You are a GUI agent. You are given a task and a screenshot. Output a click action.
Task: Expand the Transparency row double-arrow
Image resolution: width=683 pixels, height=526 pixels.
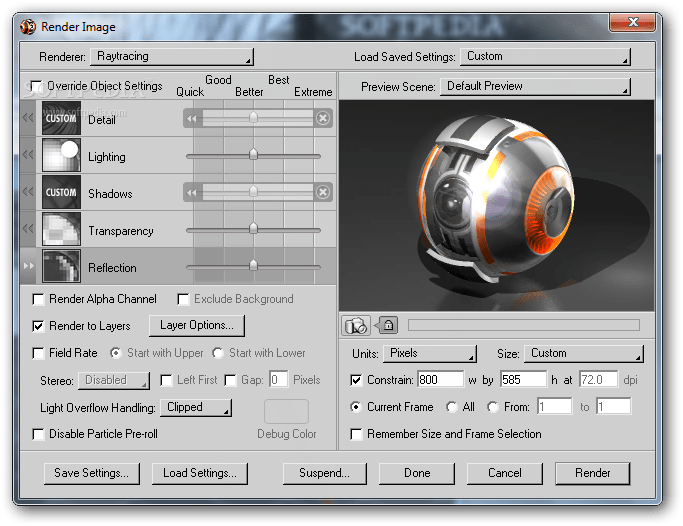tap(28, 229)
